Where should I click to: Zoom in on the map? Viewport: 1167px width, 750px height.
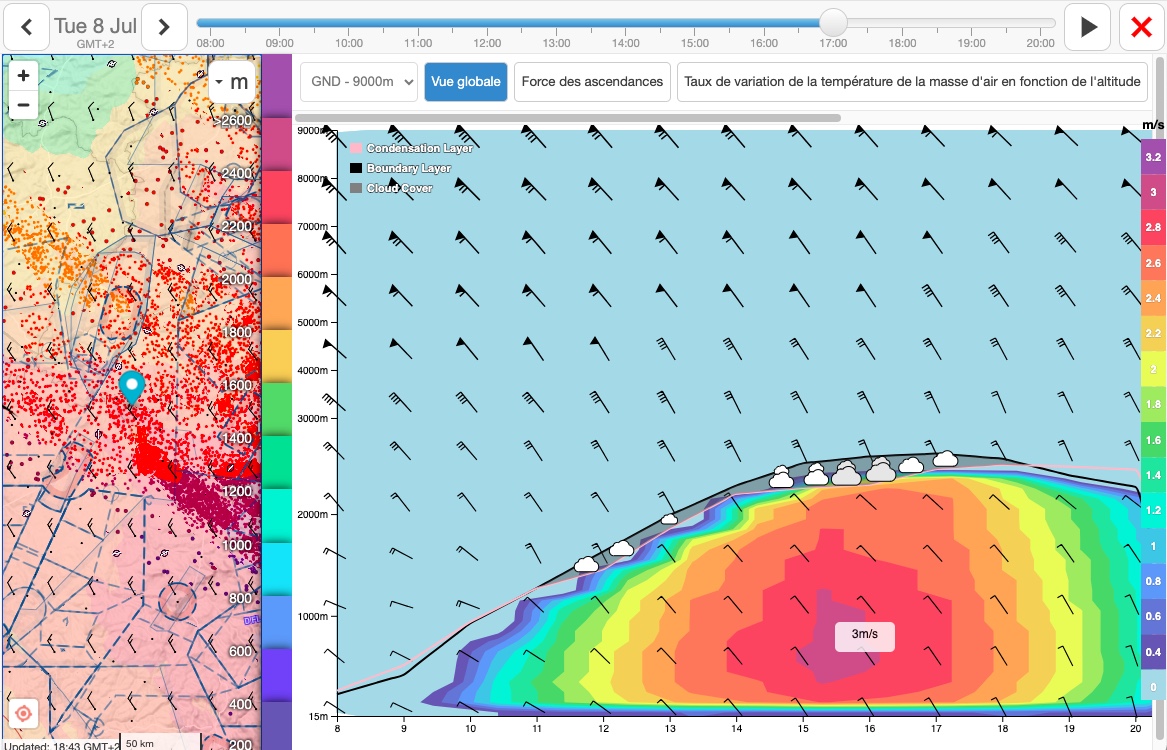tap(23, 76)
